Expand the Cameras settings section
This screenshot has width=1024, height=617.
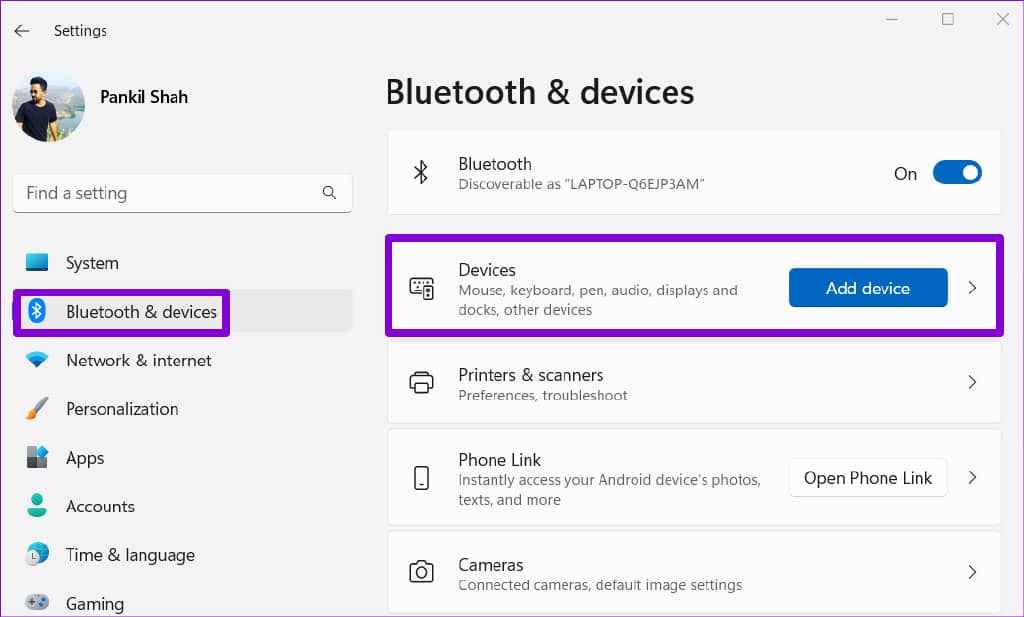click(971, 571)
